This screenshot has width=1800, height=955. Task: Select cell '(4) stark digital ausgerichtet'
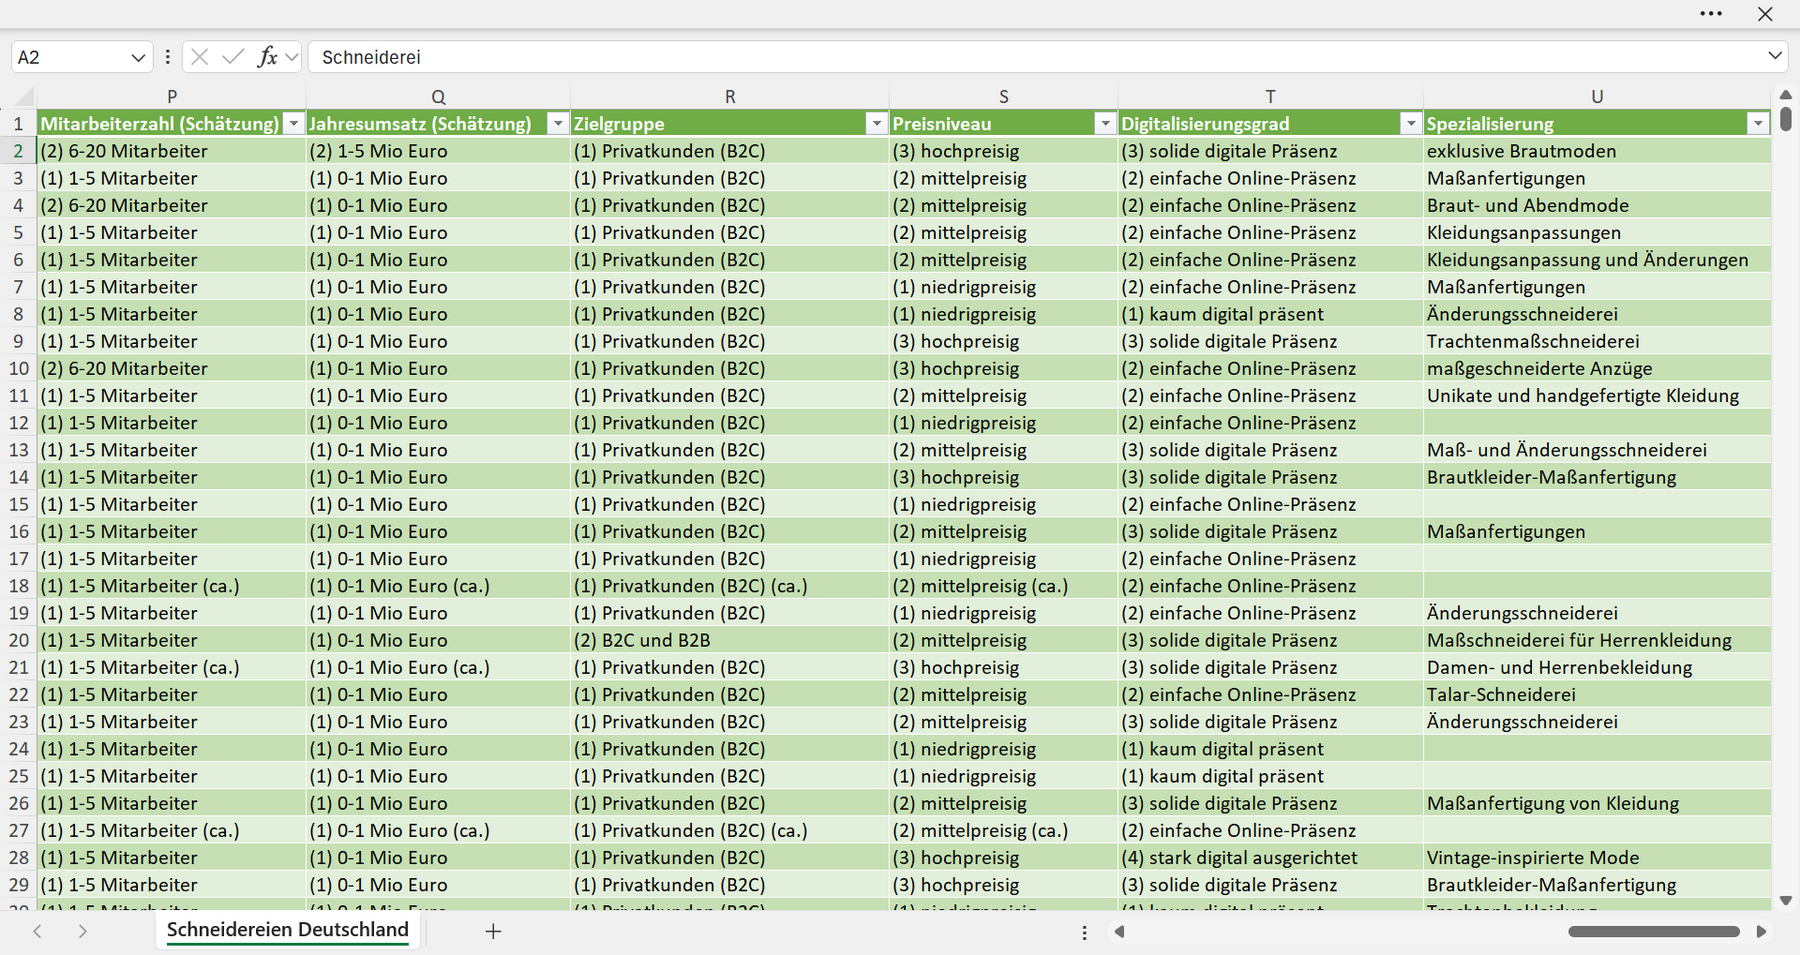(x=1270, y=858)
